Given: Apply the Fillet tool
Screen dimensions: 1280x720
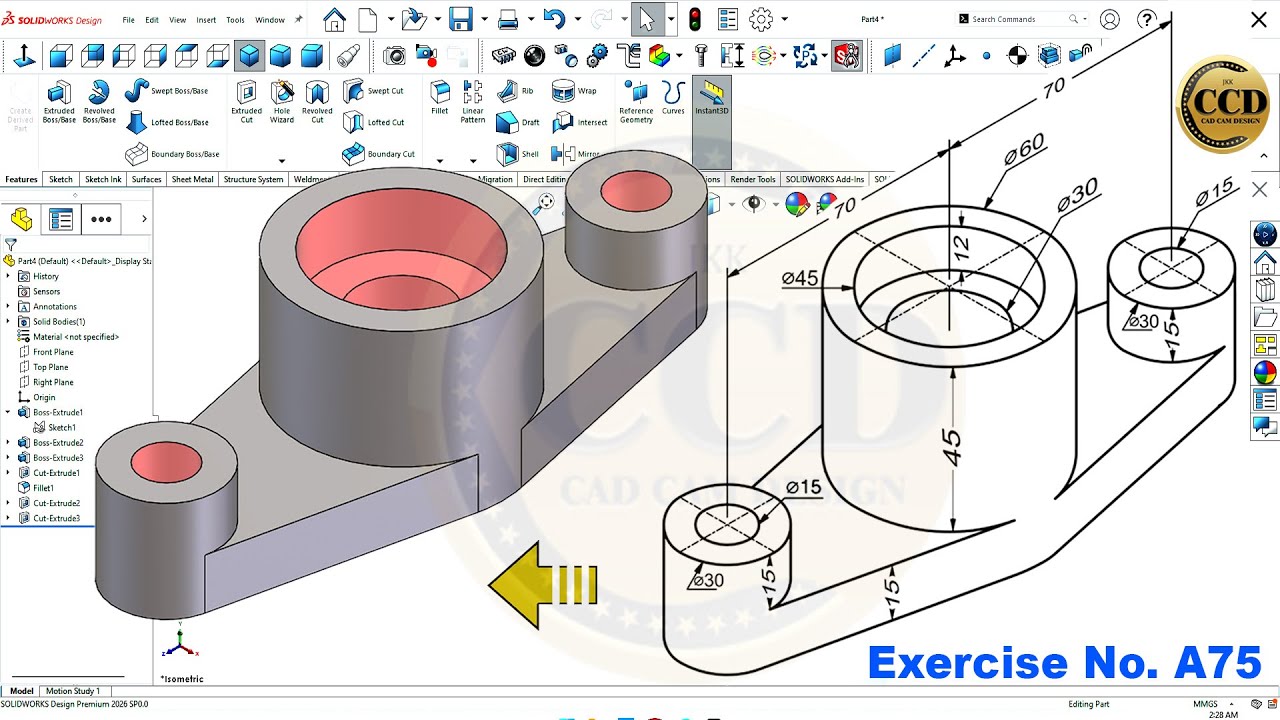Looking at the screenshot, I should tap(439, 98).
